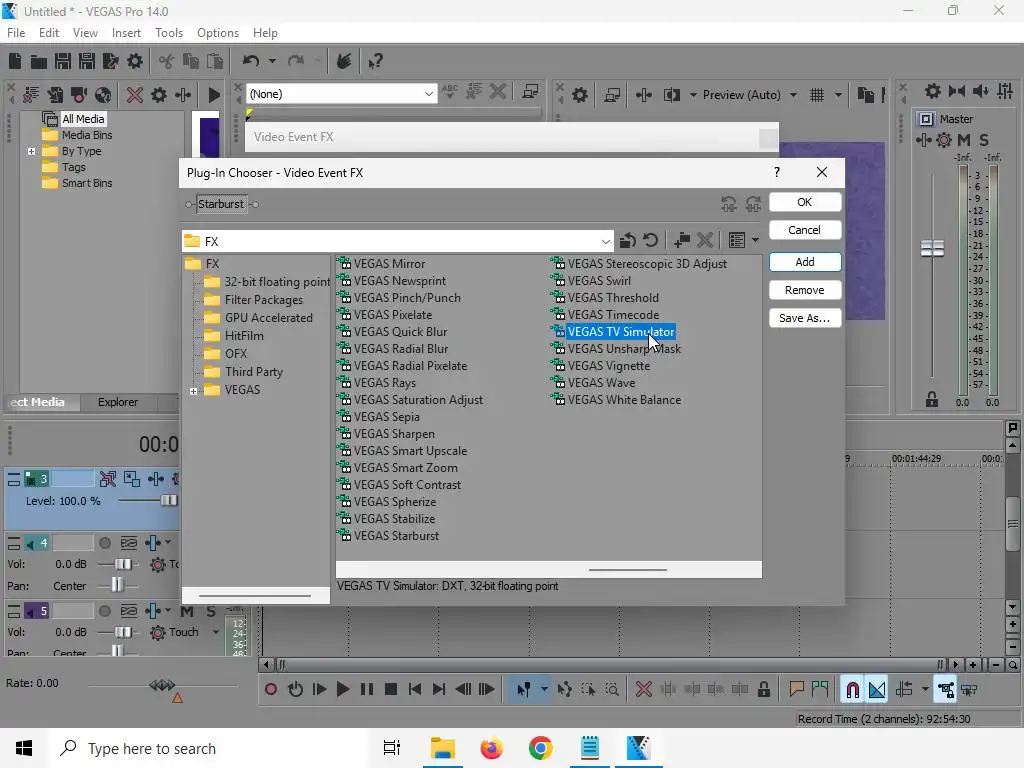
Task: Select the GPU Accelerated folder
Action: click(268, 318)
